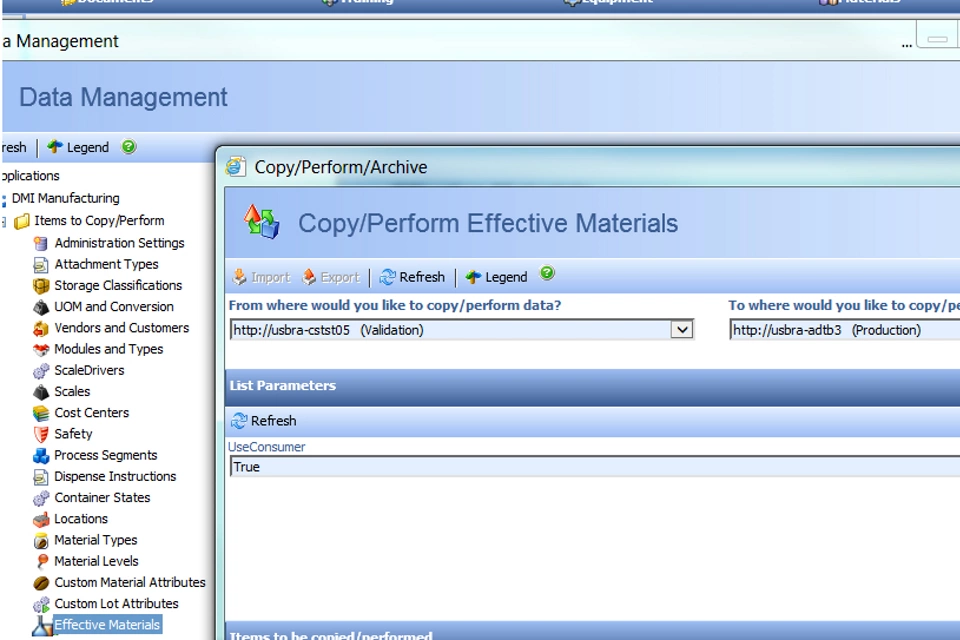Click the Custom Material Attributes icon

(41, 583)
